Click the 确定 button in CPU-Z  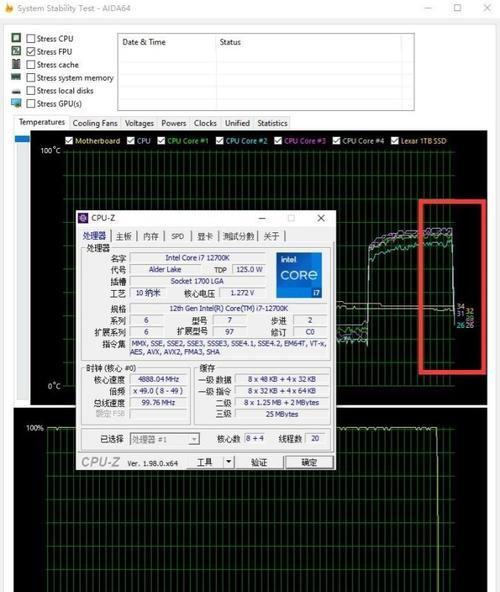[x=309, y=462]
